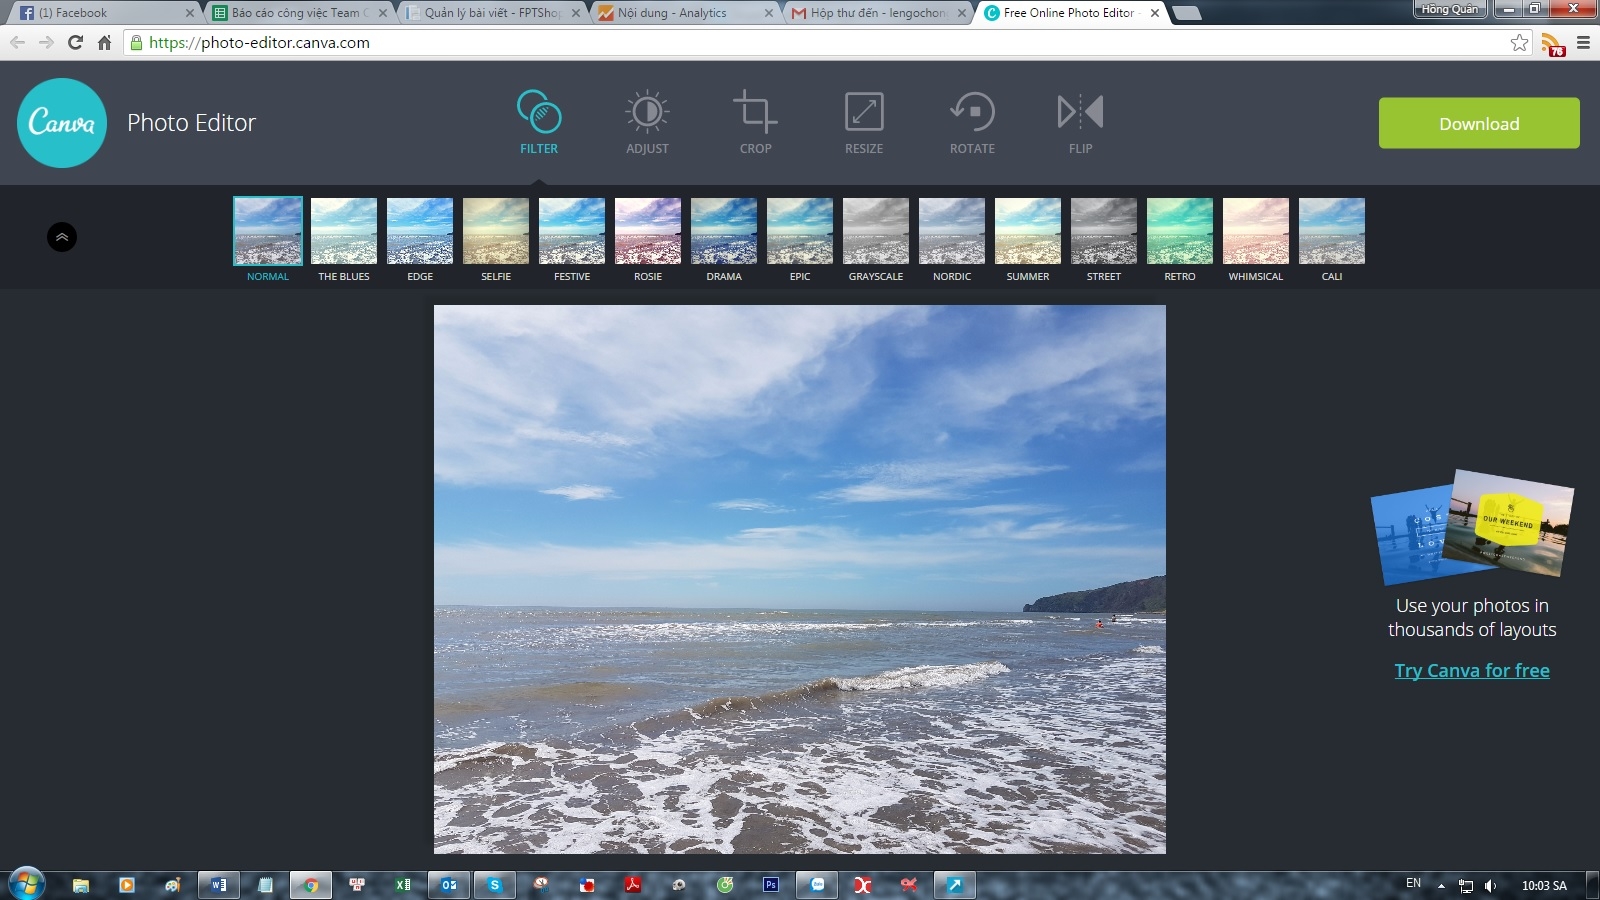Image resolution: width=1600 pixels, height=900 pixels.
Task: Open the Filter tool
Action: (539, 123)
